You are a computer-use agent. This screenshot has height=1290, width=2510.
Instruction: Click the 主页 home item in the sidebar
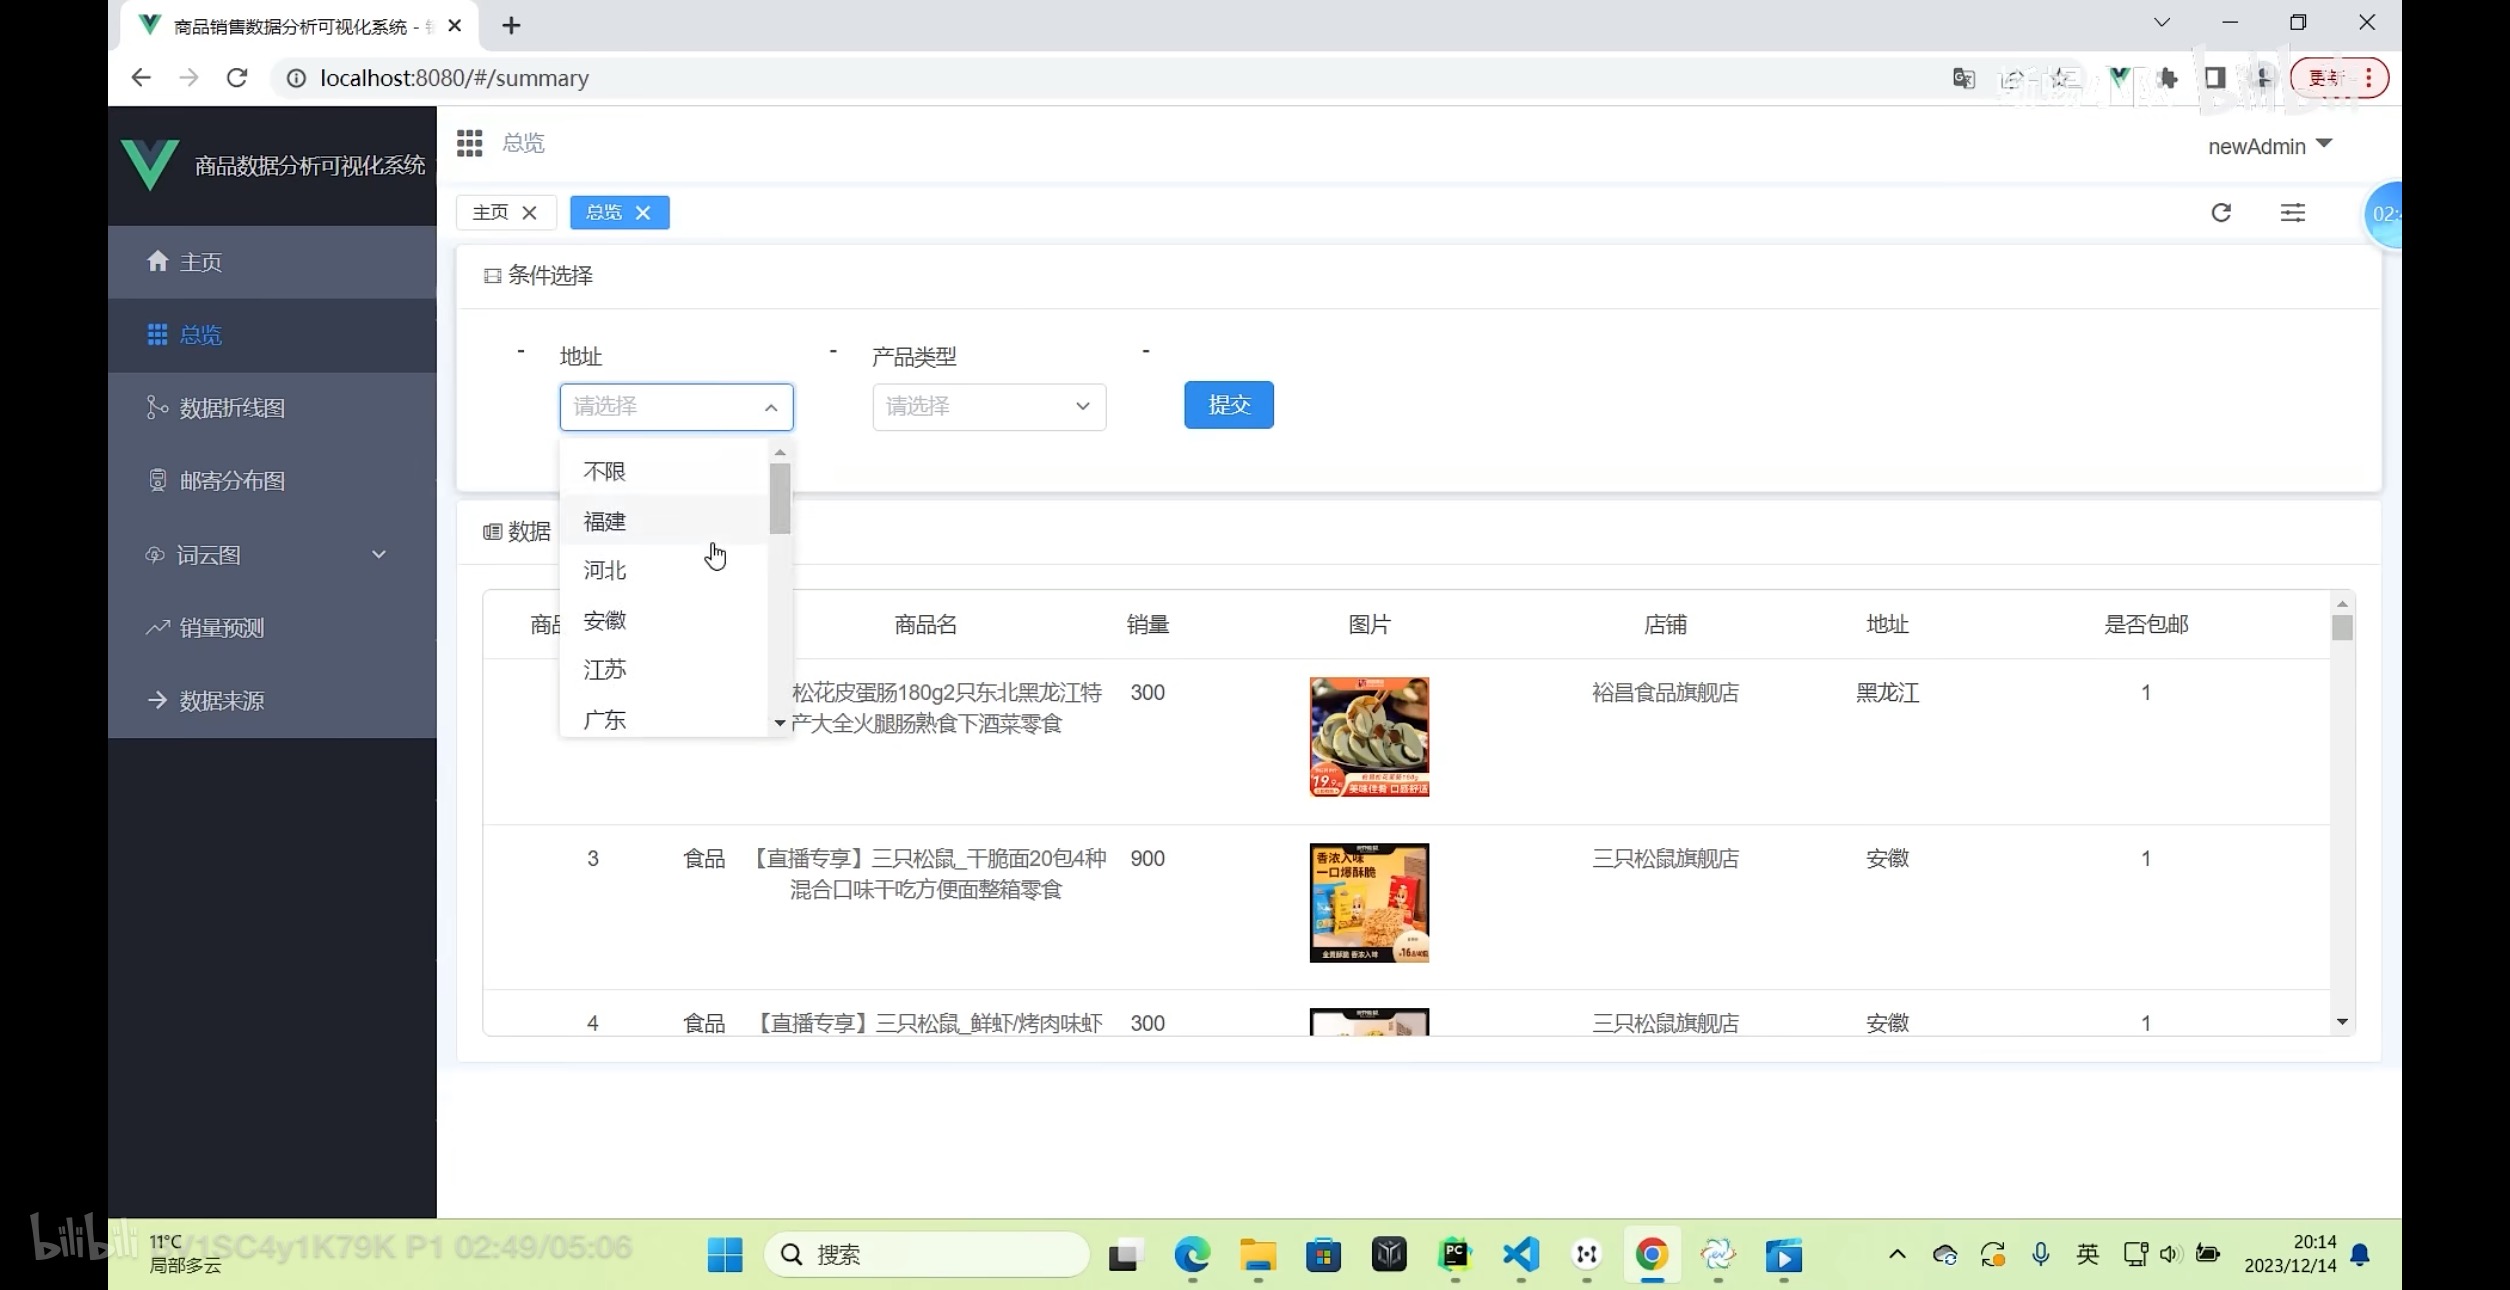click(x=200, y=262)
